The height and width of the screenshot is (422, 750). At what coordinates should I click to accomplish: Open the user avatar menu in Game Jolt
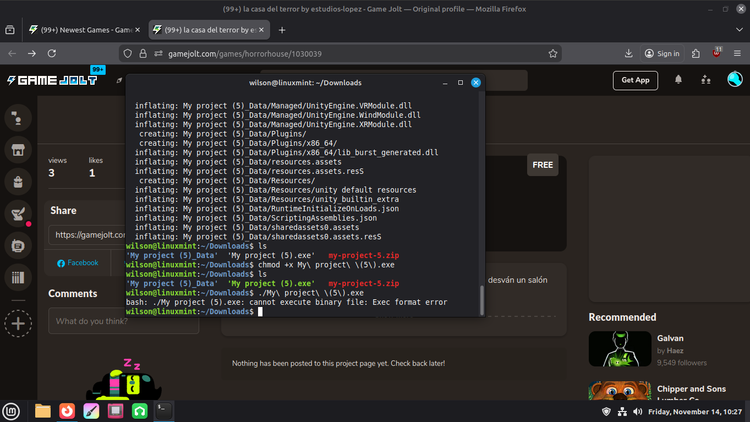(735, 79)
